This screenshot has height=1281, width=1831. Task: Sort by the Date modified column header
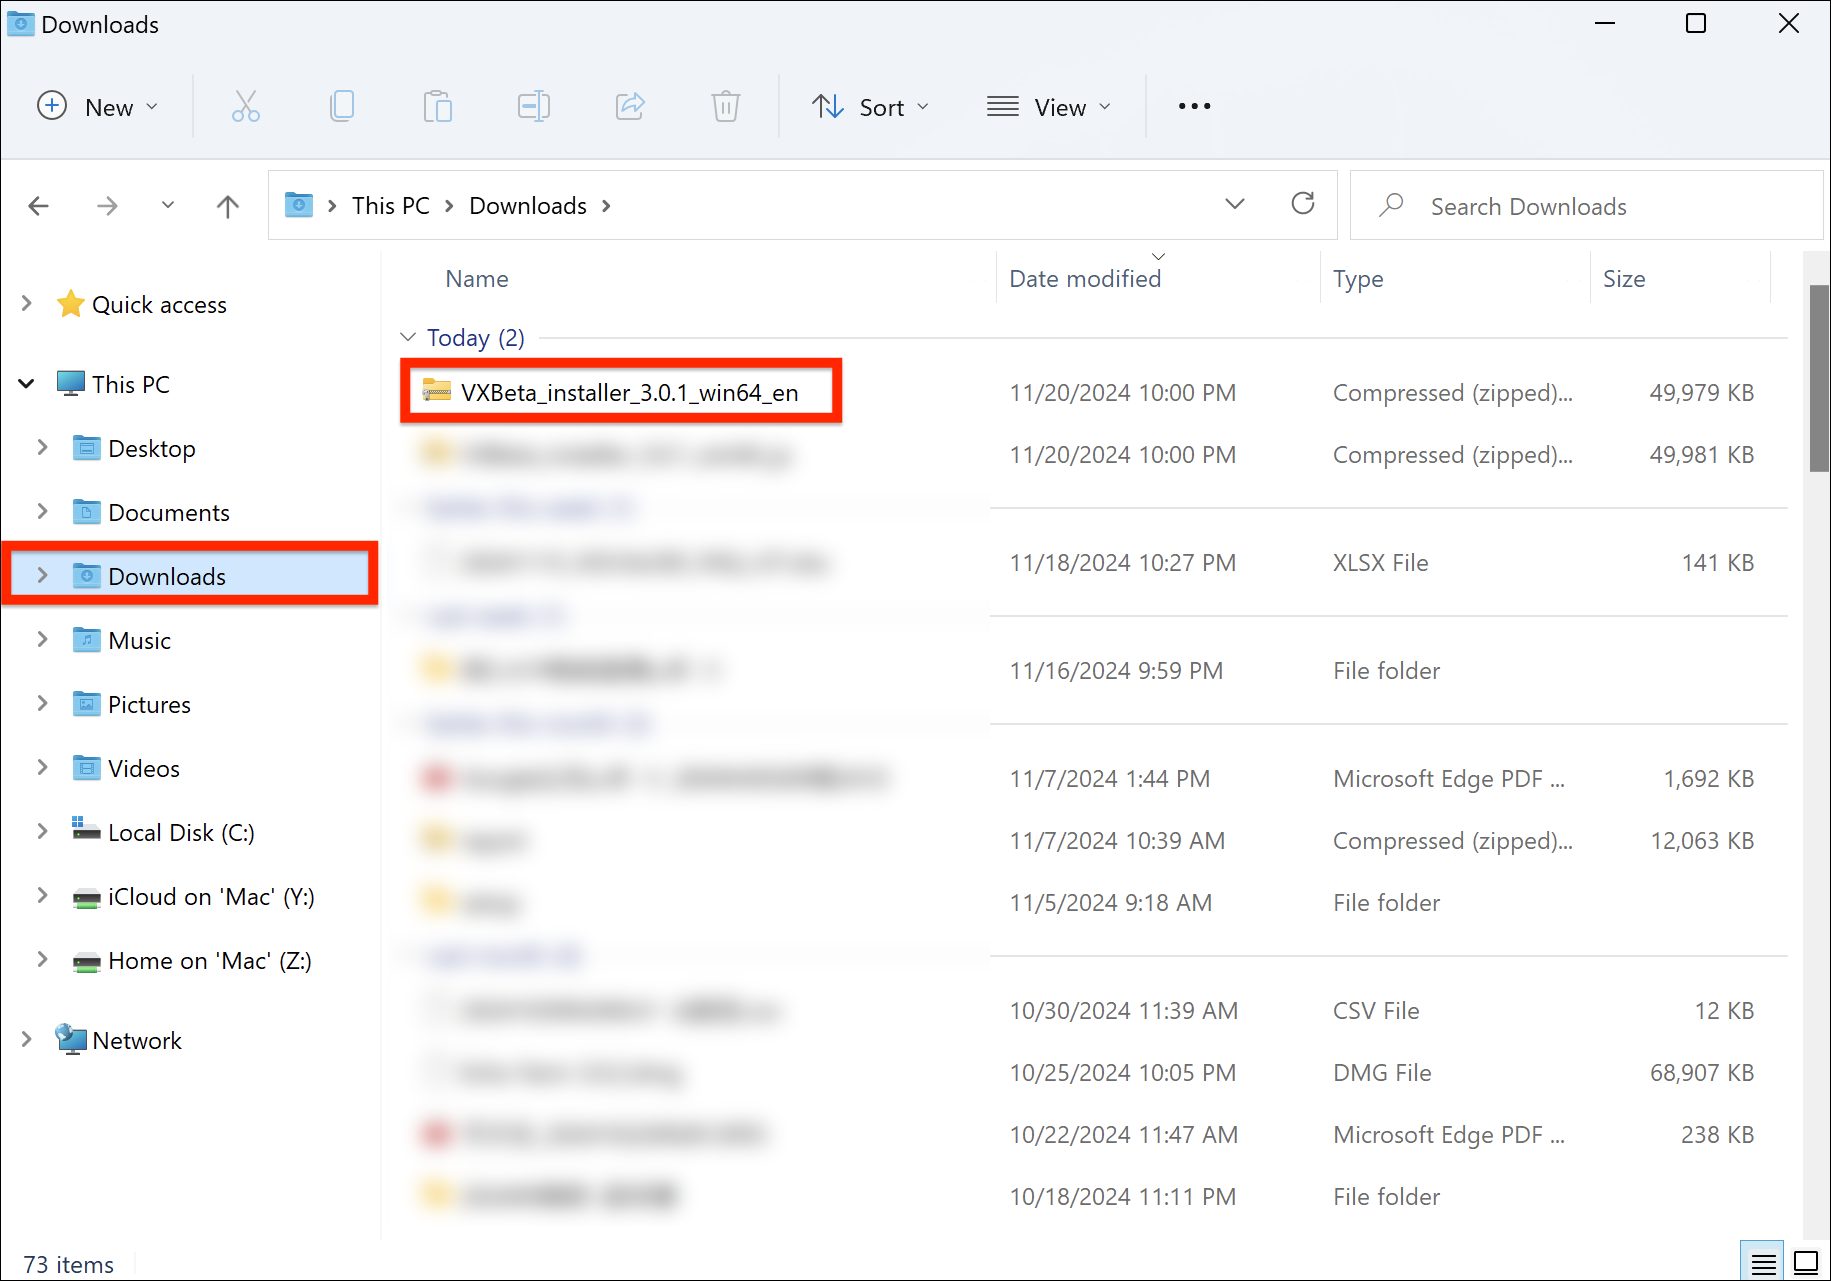coord(1084,279)
